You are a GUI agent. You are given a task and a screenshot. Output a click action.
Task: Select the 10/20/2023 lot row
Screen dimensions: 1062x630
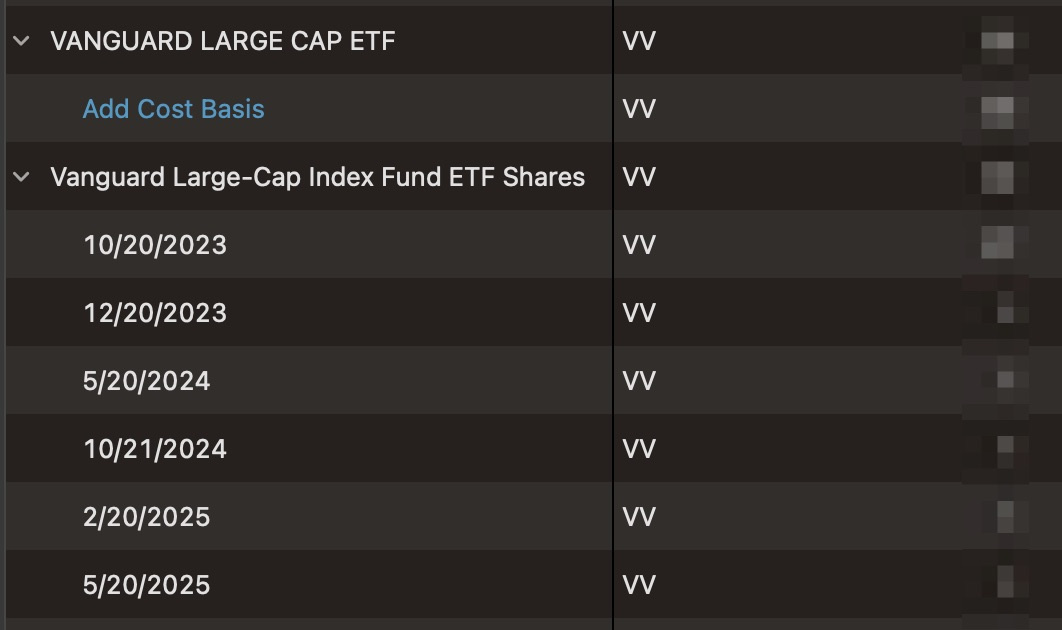point(531,245)
